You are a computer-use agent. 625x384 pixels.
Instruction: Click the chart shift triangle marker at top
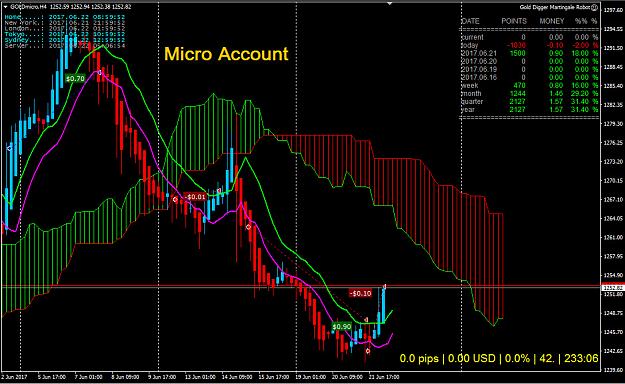point(389,4)
